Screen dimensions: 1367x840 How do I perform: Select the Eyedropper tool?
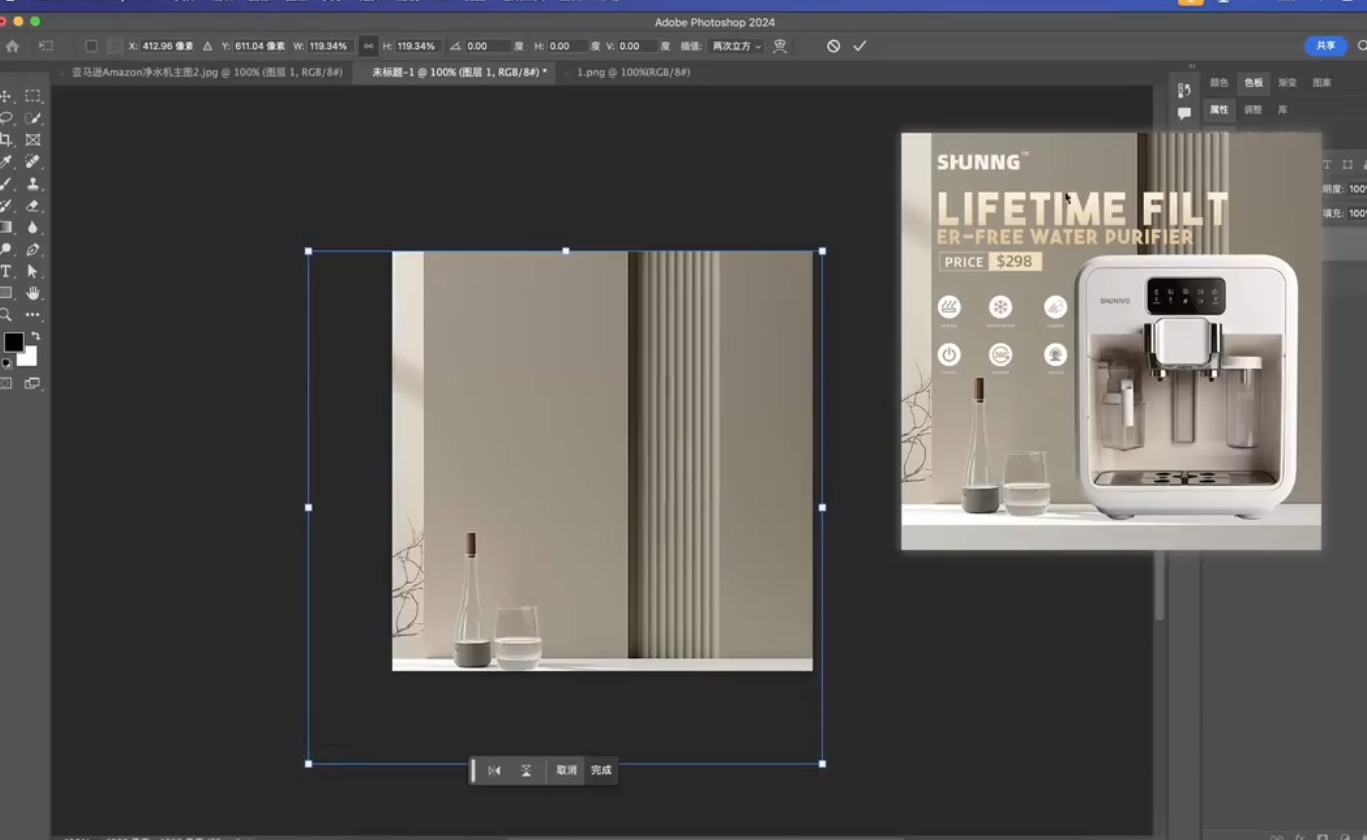coord(6,162)
